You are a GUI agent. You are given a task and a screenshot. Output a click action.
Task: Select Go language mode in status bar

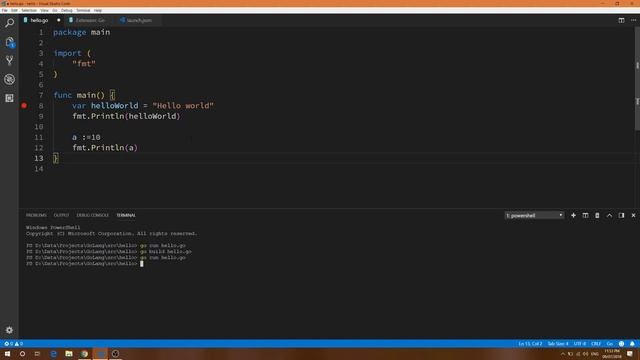pos(609,344)
